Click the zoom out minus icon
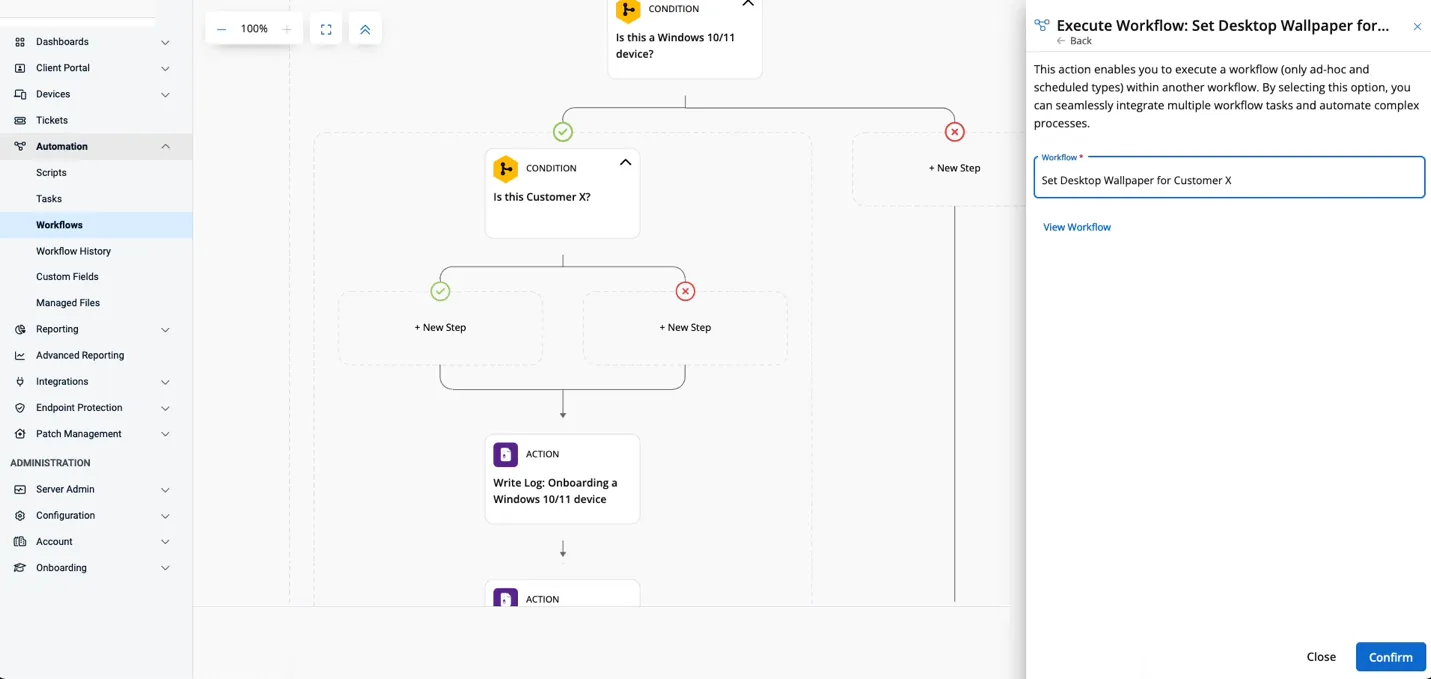The height and width of the screenshot is (679, 1431). pyautogui.click(x=221, y=29)
